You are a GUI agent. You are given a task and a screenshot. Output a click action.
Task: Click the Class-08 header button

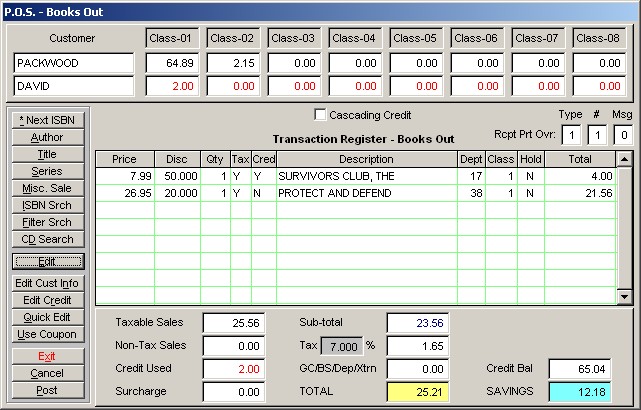599,38
